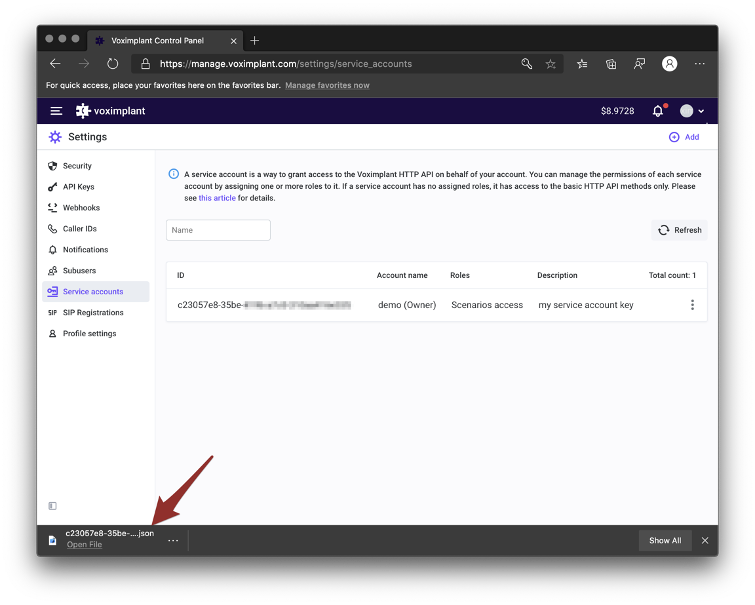The image size is (755, 605).
Task: Click the Subusers people icon
Action: click(52, 271)
